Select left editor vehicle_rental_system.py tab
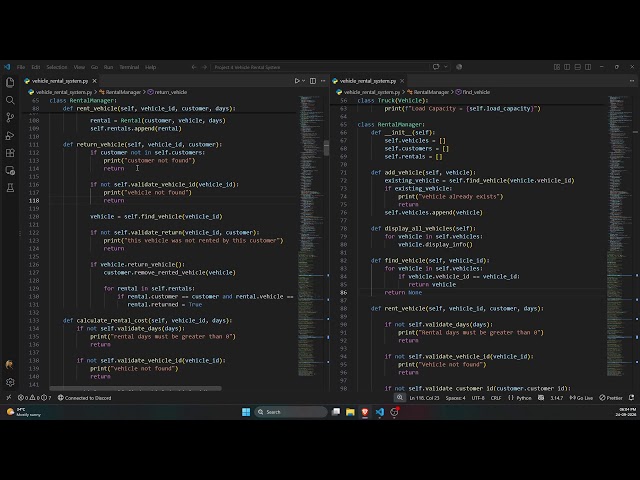 [x=60, y=81]
